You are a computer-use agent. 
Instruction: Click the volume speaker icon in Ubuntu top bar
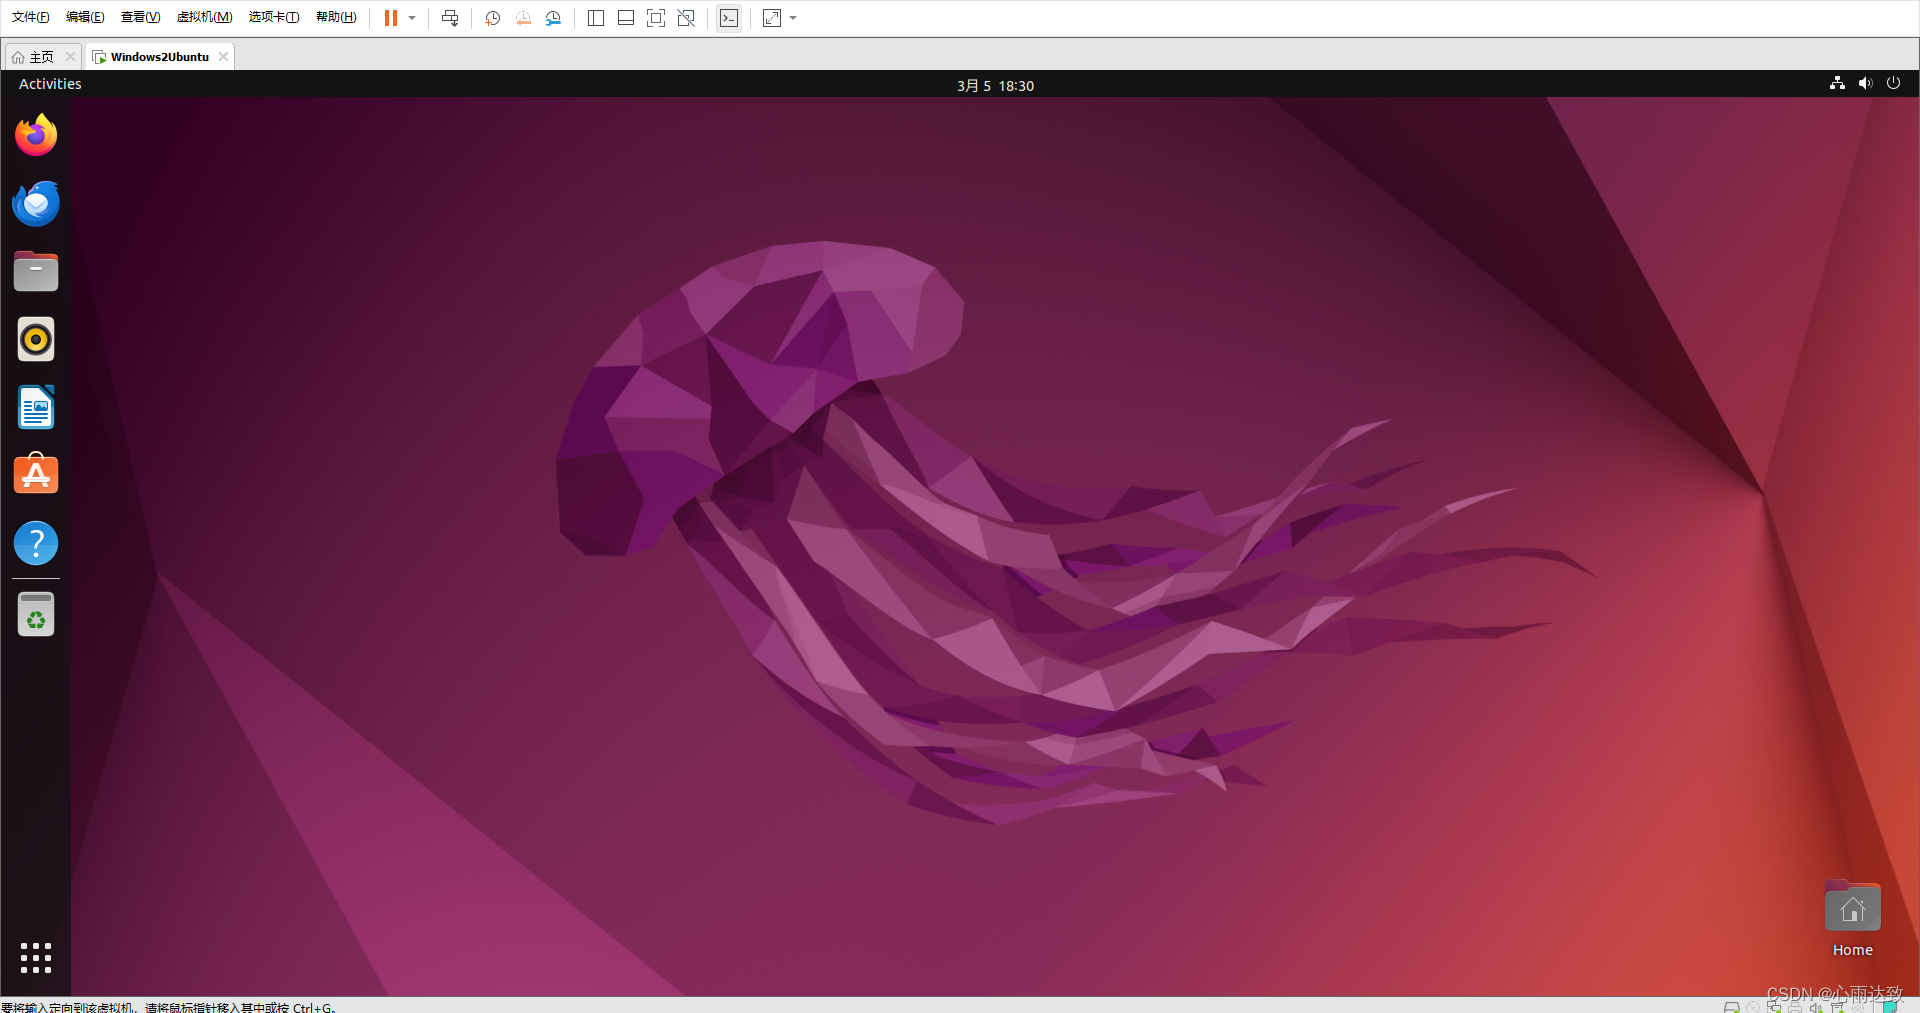1865,84
